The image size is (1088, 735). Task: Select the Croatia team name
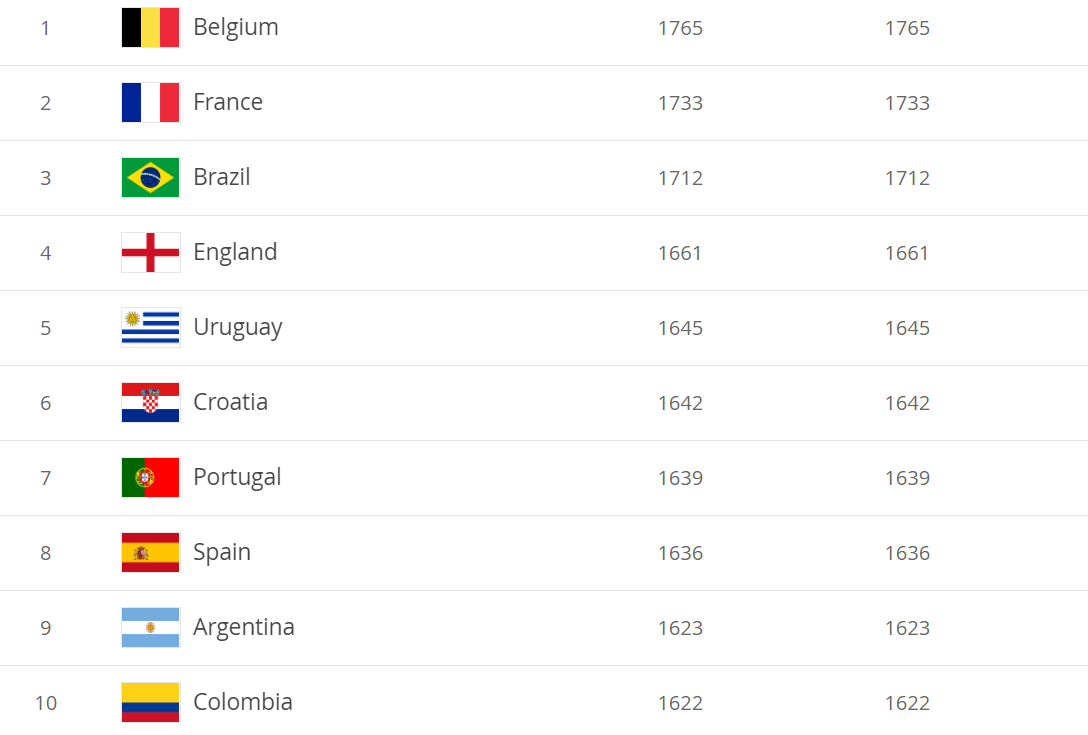230,402
